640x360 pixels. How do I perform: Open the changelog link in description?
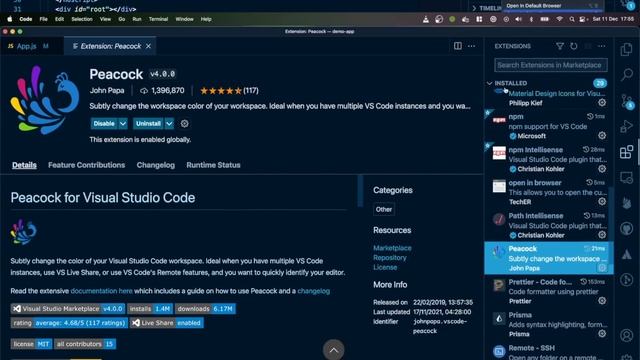point(313,291)
